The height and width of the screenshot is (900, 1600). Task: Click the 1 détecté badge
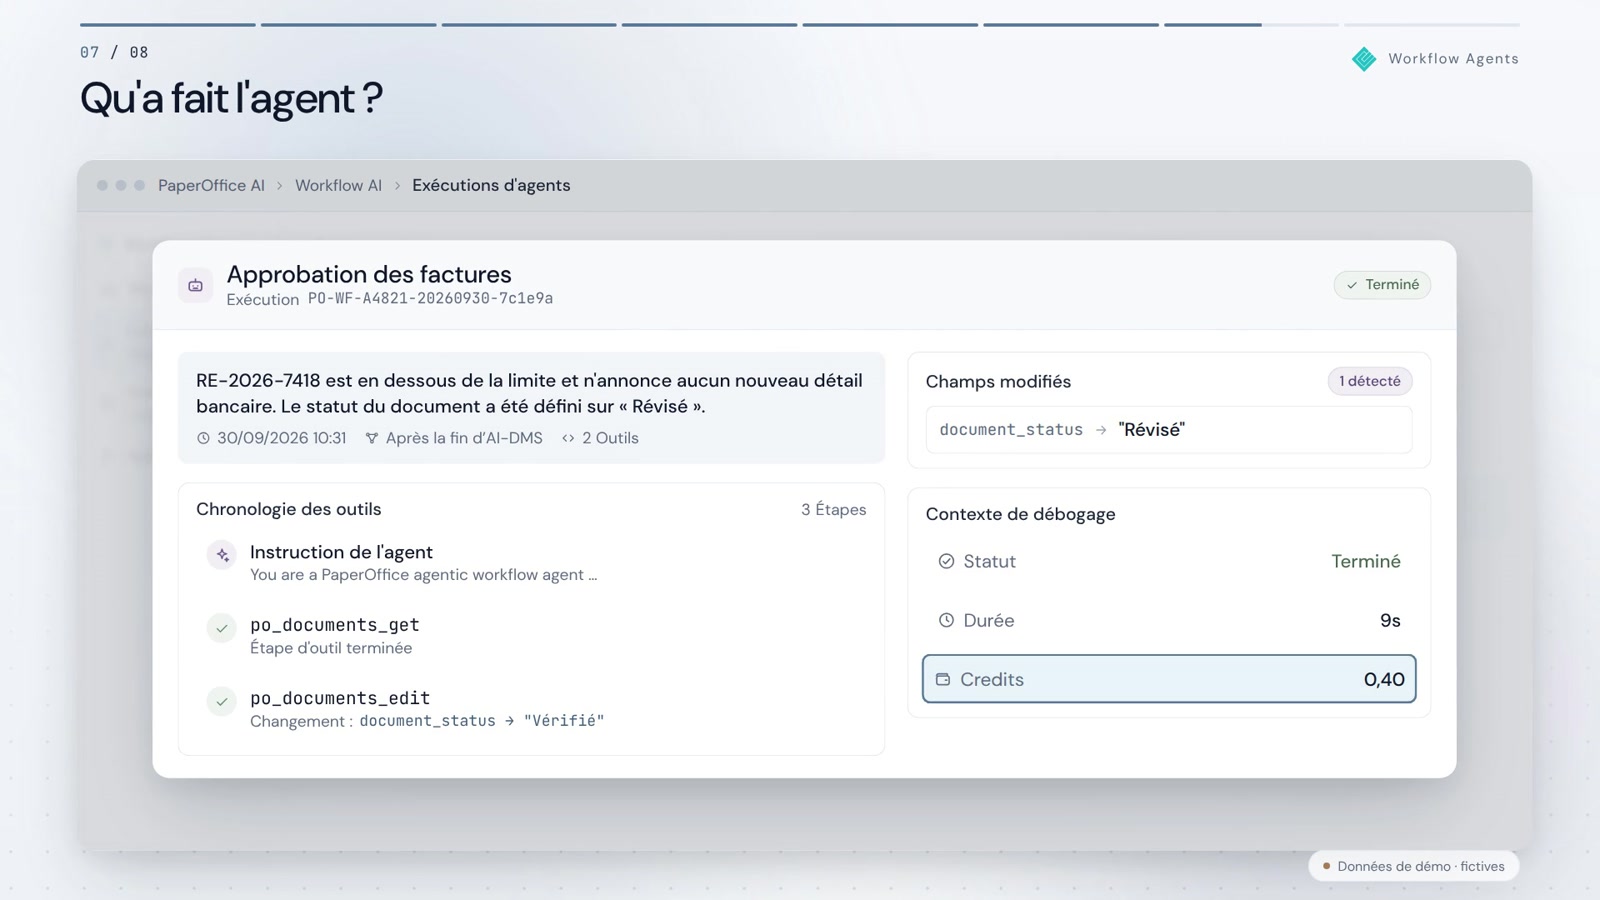tap(1370, 381)
